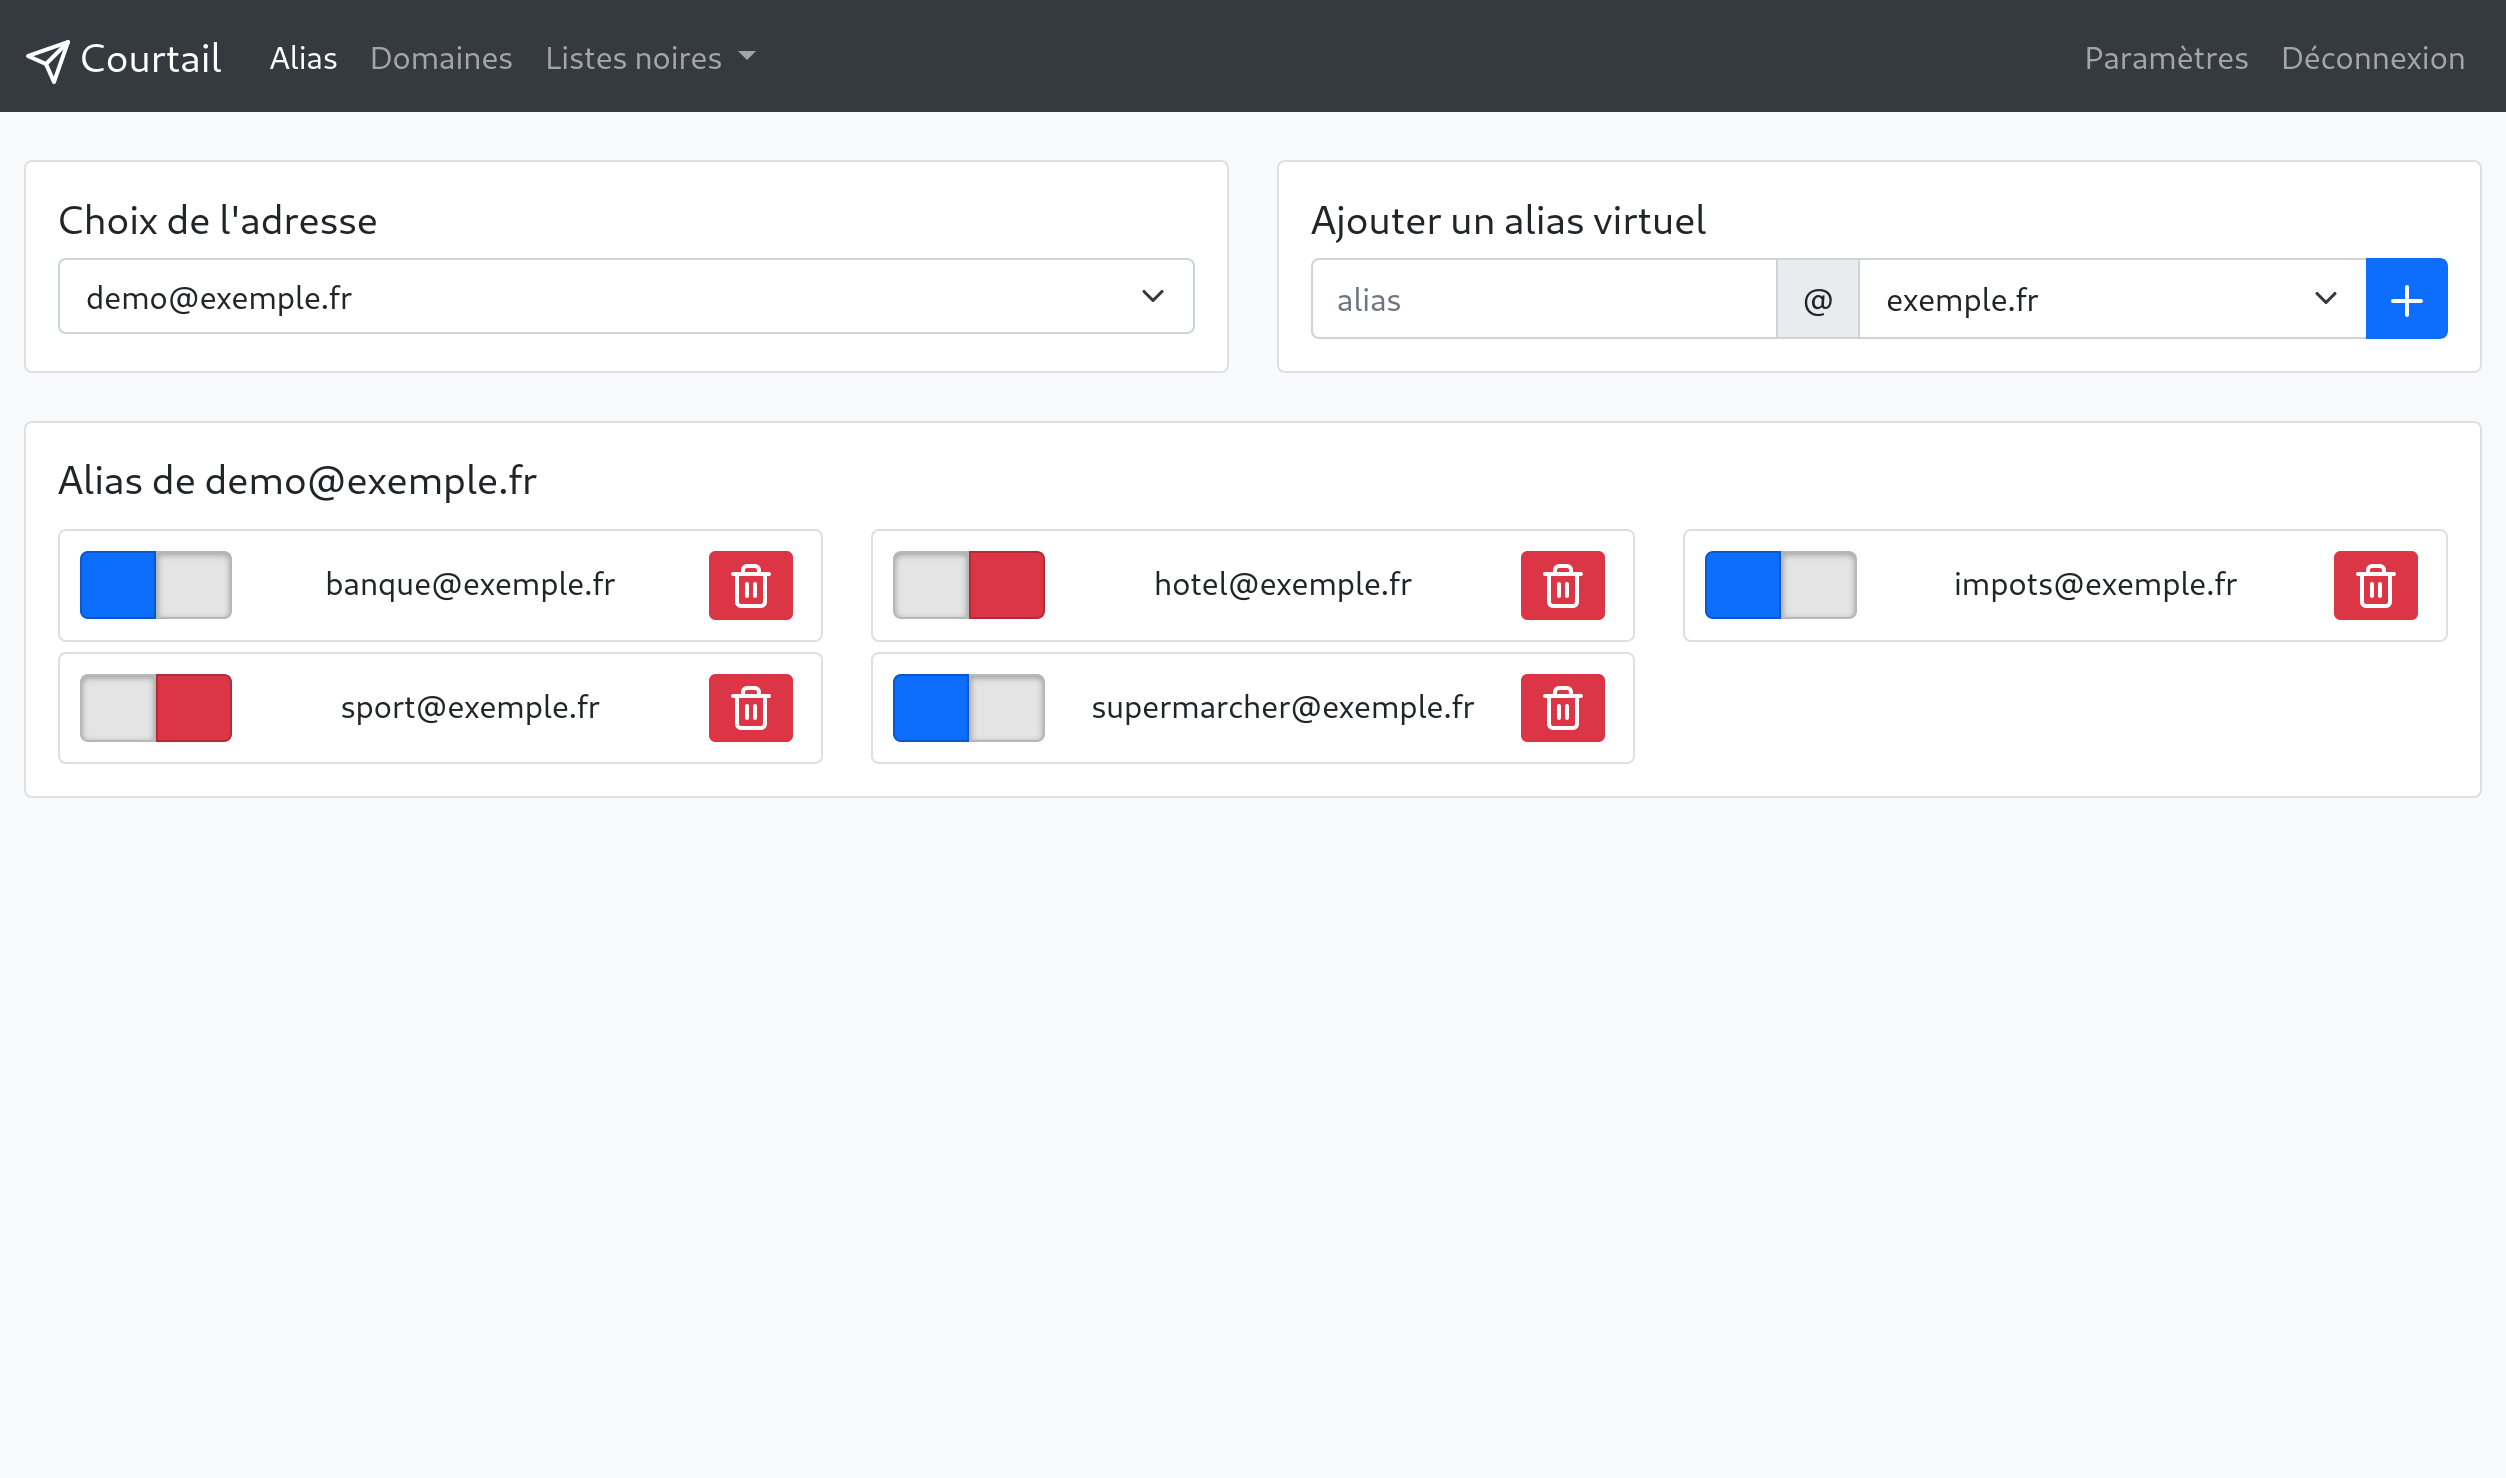
Task: Delete the supermarcher@exemple.fr alias
Action: coord(1562,708)
